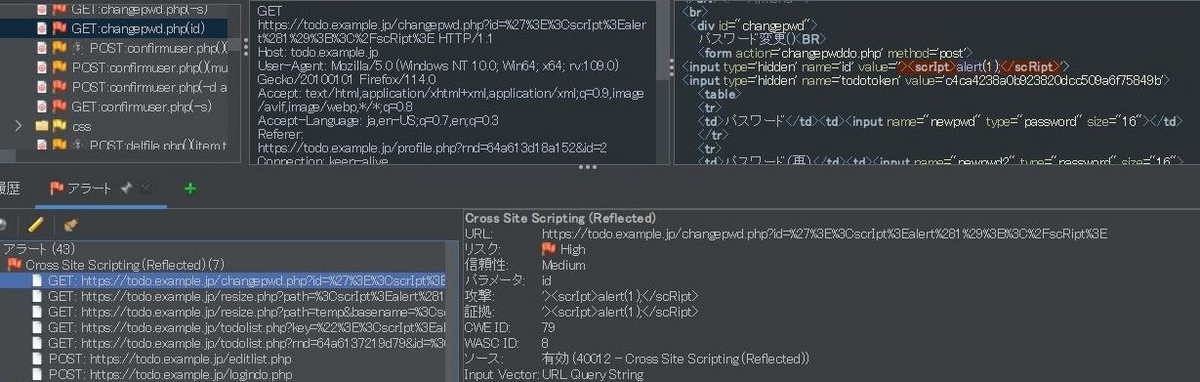Click the flag icon on POST:confirmuser.php()(mu row
The image size is (1200, 382).
(60, 68)
